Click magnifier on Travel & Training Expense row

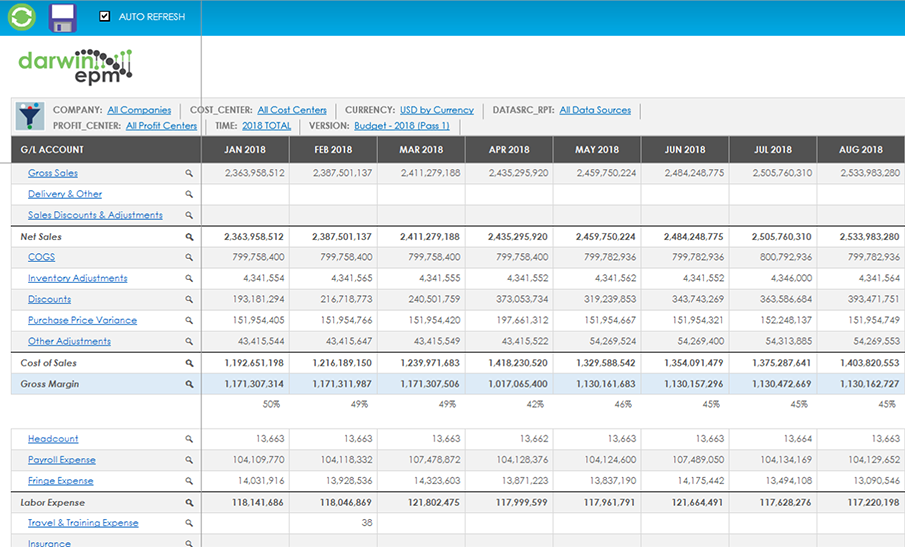pos(189,523)
